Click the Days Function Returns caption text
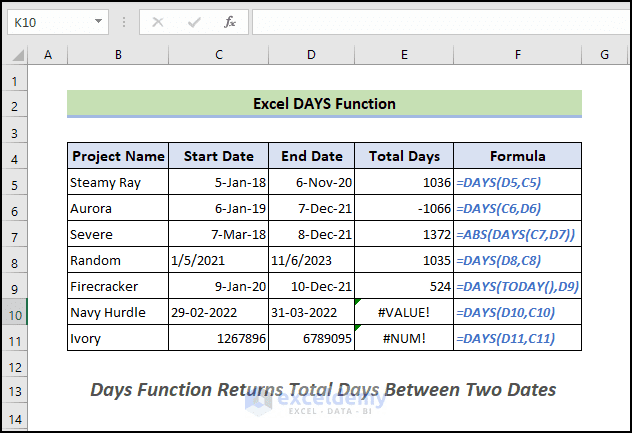Viewport: 632px width, 433px height. pos(323,390)
